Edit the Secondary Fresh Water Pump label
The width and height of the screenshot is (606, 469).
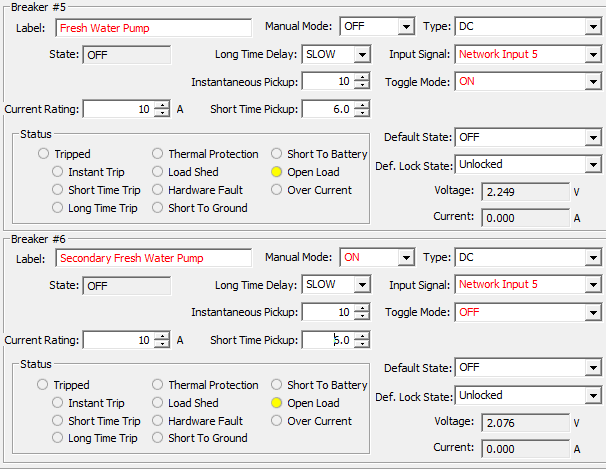point(153,258)
